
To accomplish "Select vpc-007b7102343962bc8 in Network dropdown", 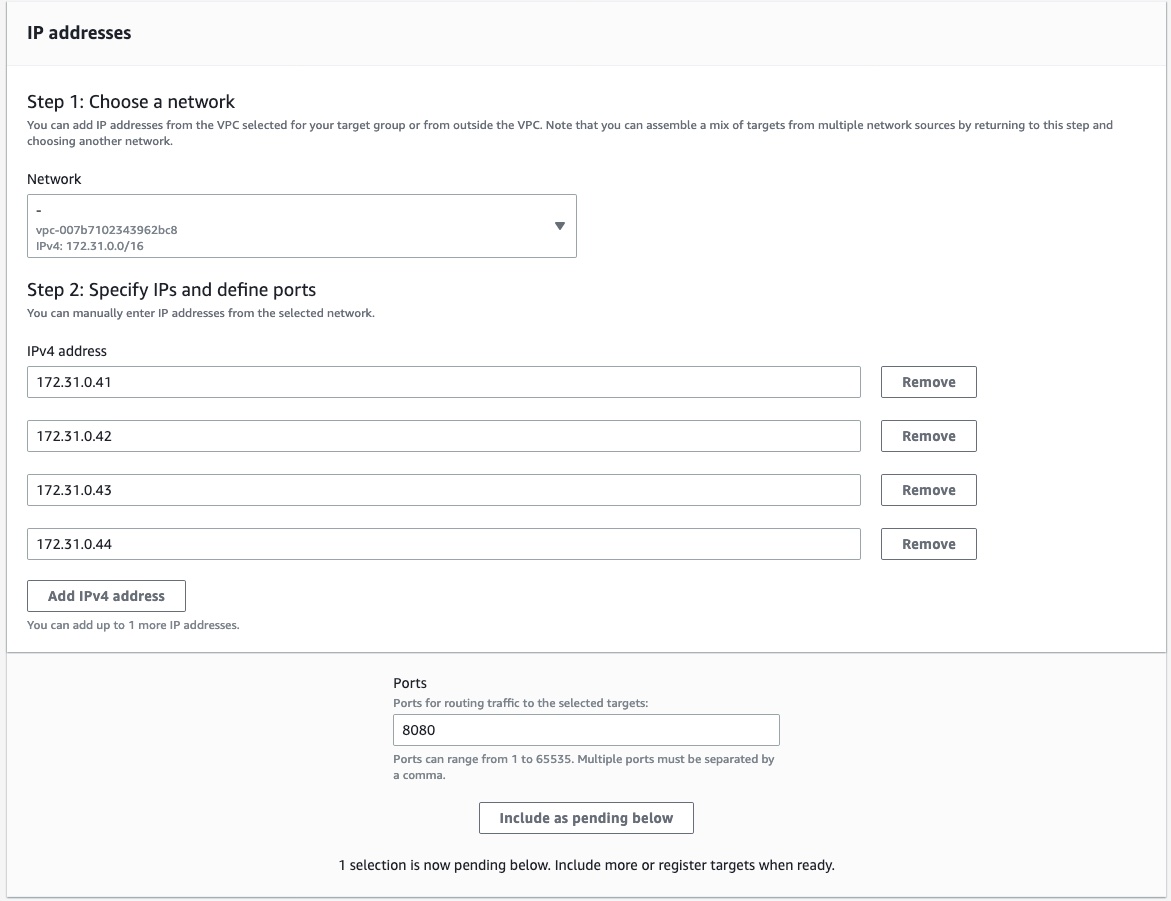I will point(300,226).
